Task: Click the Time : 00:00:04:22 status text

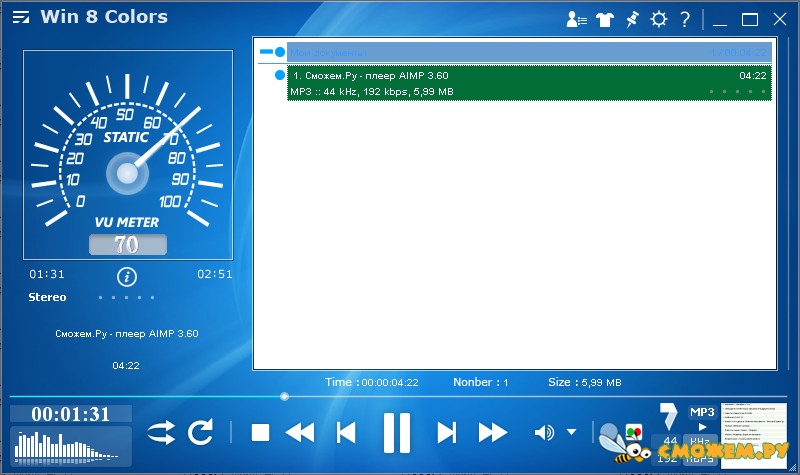Action: [371, 382]
